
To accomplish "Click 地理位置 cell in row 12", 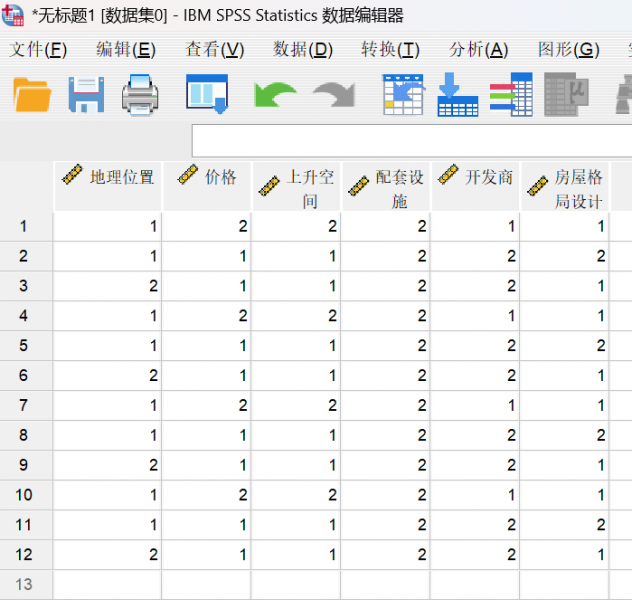I will click(x=107, y=555).
